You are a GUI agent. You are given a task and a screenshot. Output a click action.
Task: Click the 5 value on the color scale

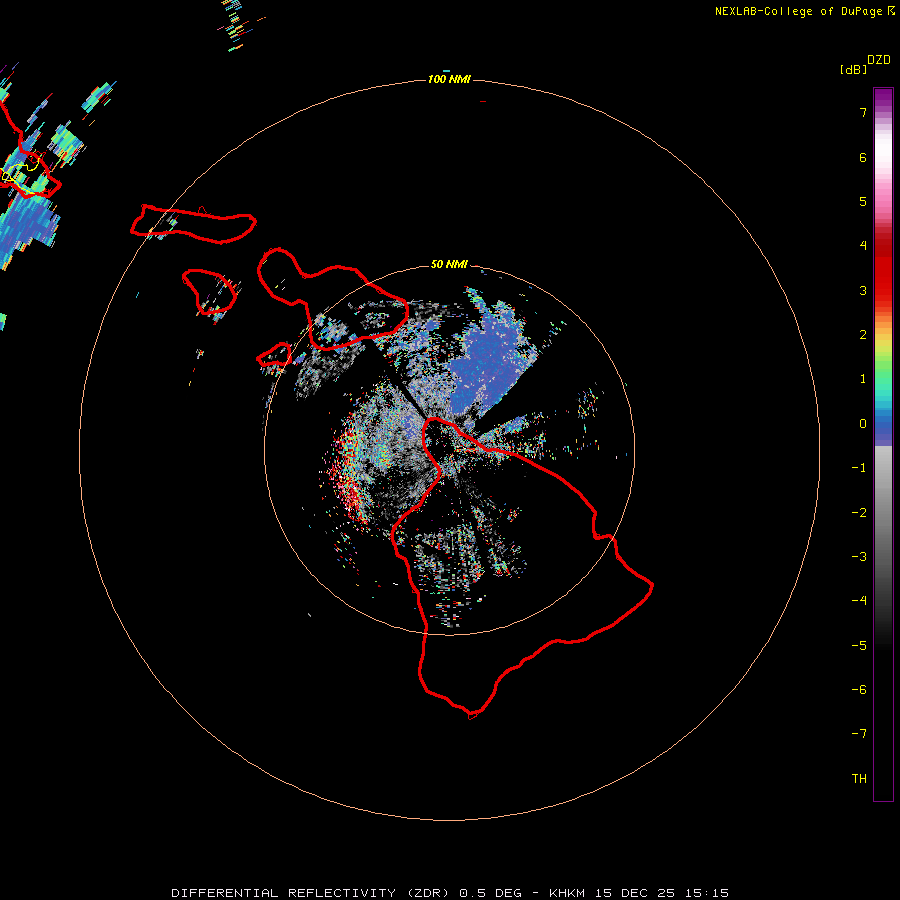point(863,202)
